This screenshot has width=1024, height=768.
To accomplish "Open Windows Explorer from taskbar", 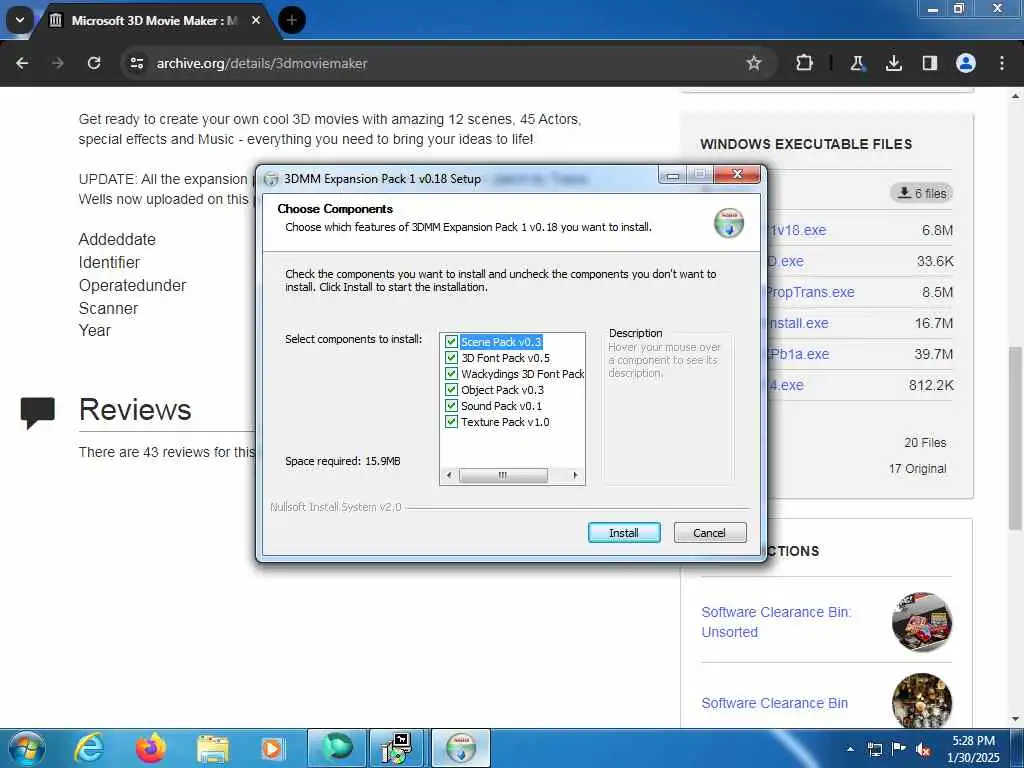I will [212, 749].
